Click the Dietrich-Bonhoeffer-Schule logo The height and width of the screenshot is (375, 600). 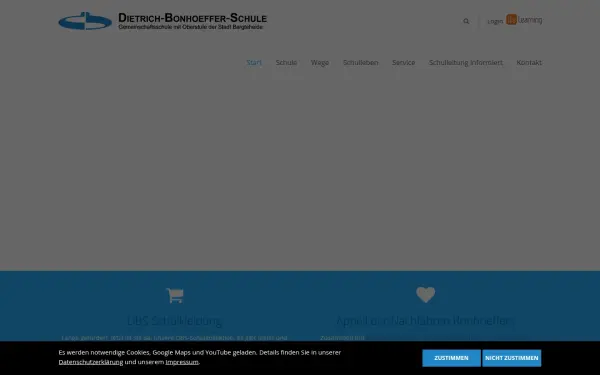[x=163, y=21]
